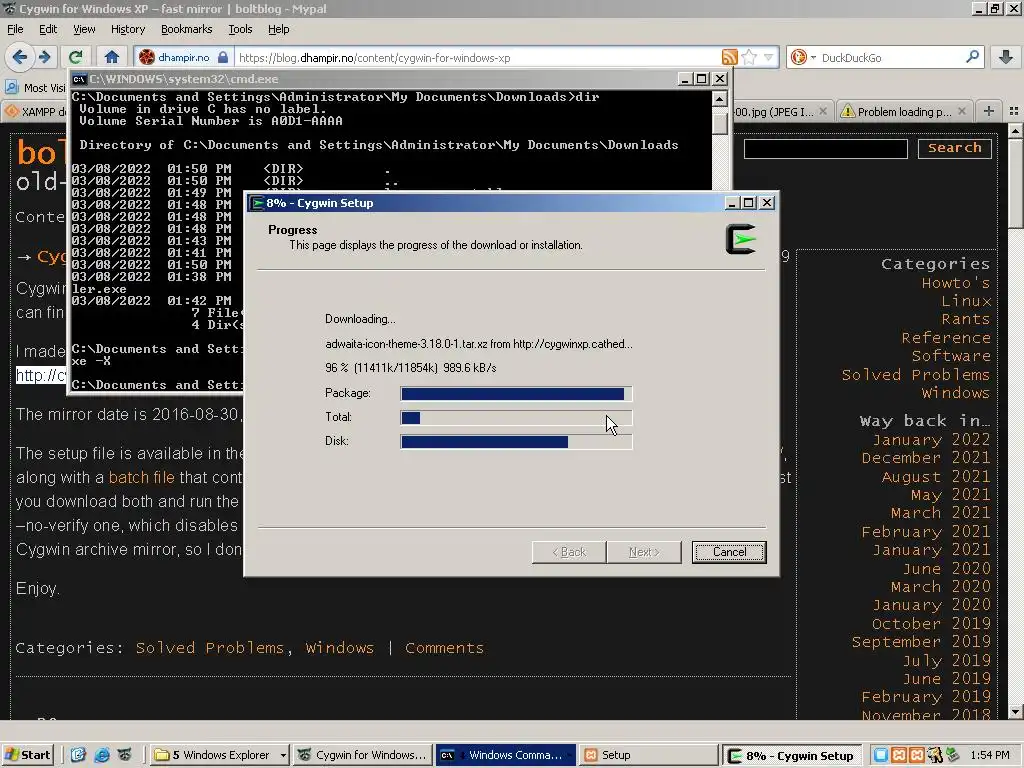Click the blog Search button
The height and width of the screenshot is (768, 1024).
click(x=954, y=148)
